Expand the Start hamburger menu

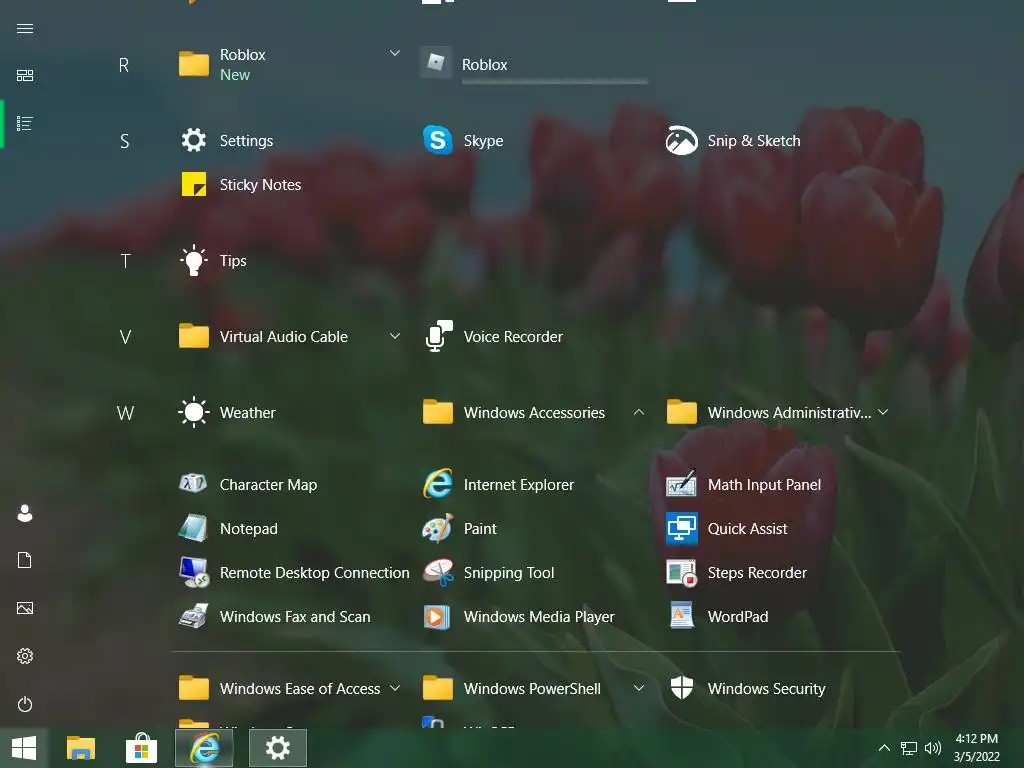pos(25,29)
